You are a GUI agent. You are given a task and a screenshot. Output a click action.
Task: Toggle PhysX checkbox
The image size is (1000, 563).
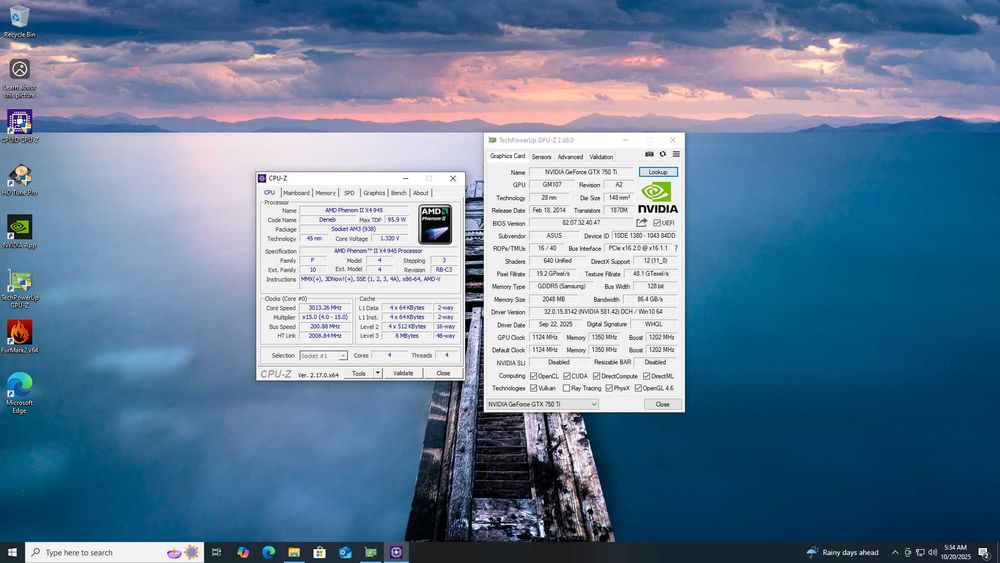[x=609, y=388]
